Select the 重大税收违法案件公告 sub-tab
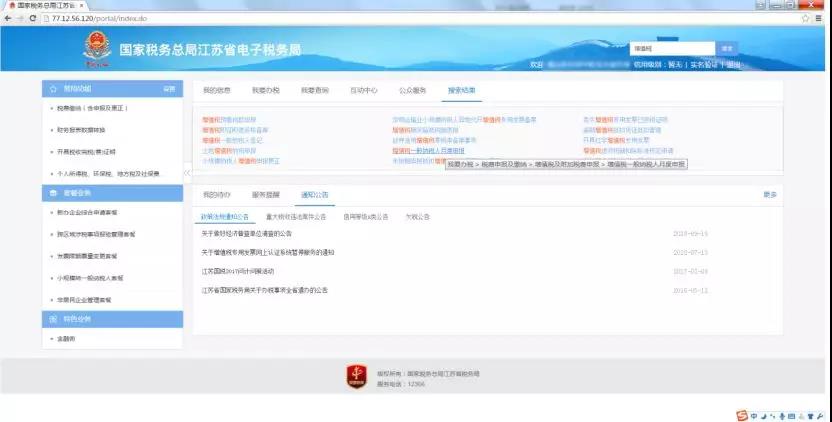Screen dimensions: 832x422 tap(296, 217)
